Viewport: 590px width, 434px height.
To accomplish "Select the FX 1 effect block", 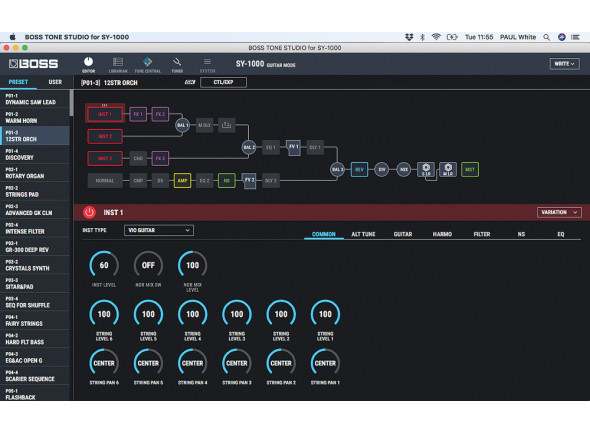I will [x=138, y=114].
